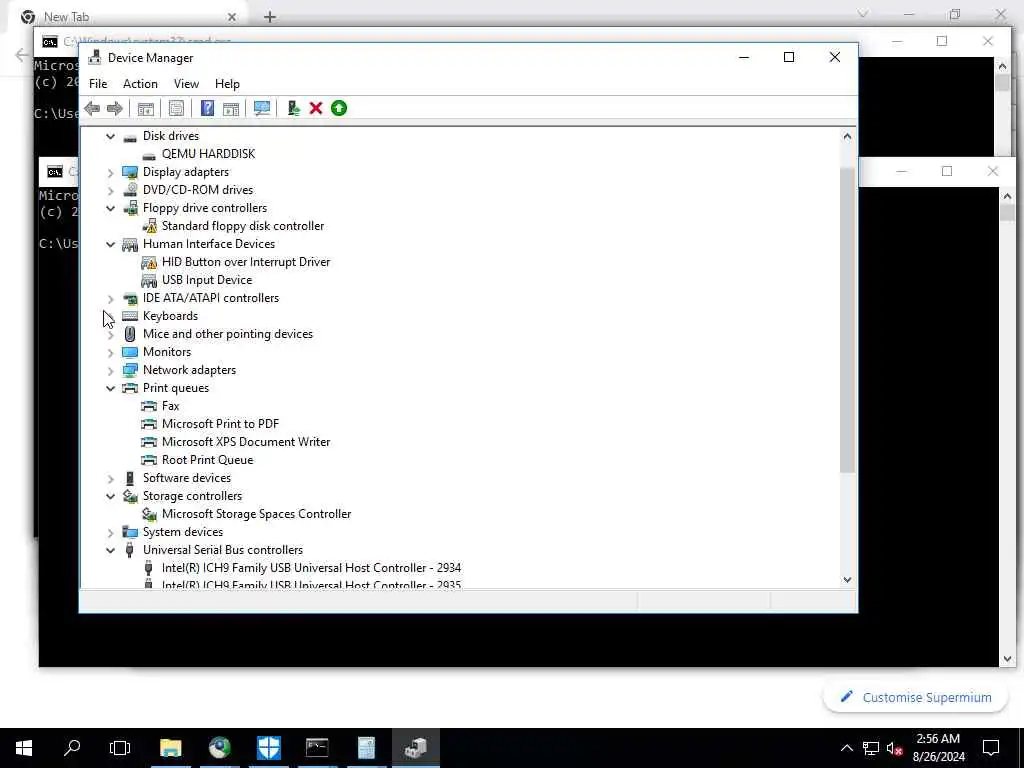Collapse the Disk drives node
The height and width of the screenshot is (768, 1024).
[110, 136]
